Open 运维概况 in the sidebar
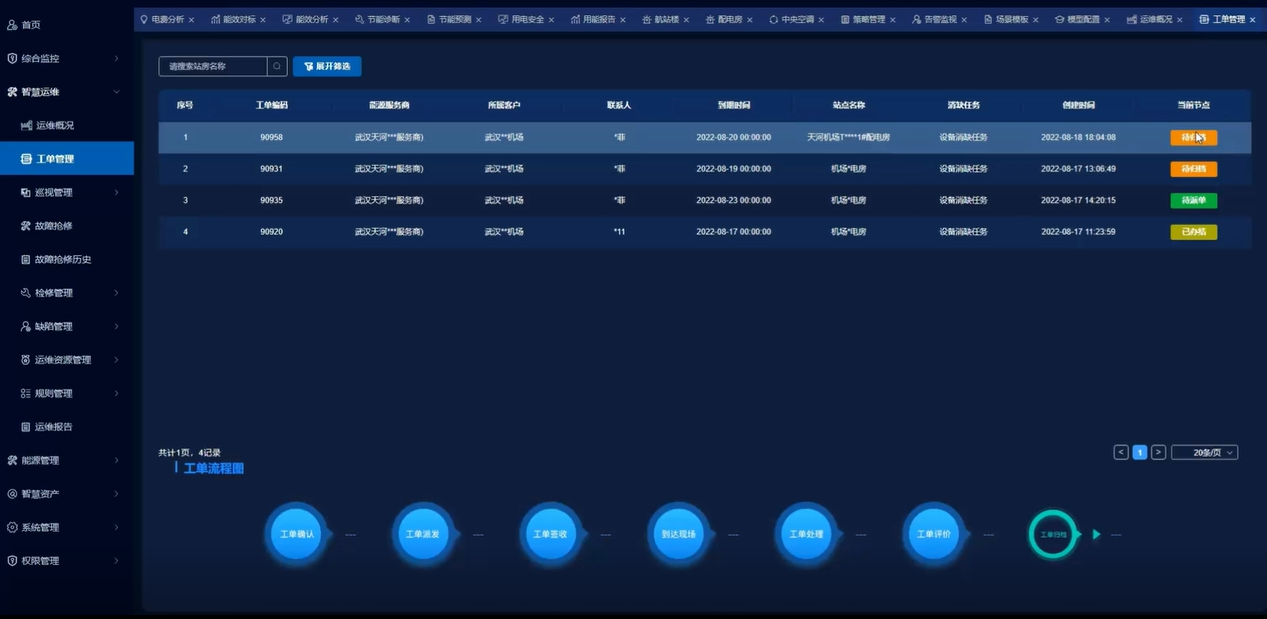Screen dimensions: 1267x619 [54, 125]
